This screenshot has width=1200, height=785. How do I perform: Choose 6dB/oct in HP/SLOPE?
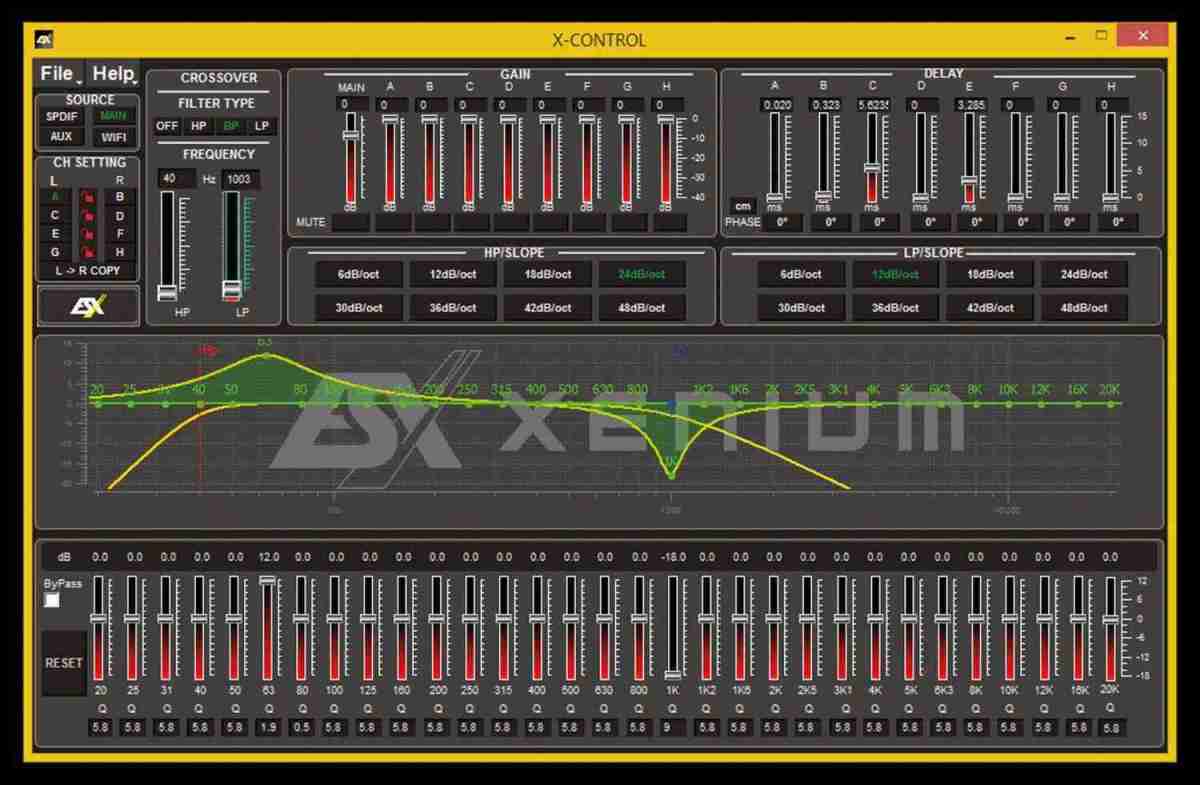(360, 274)
